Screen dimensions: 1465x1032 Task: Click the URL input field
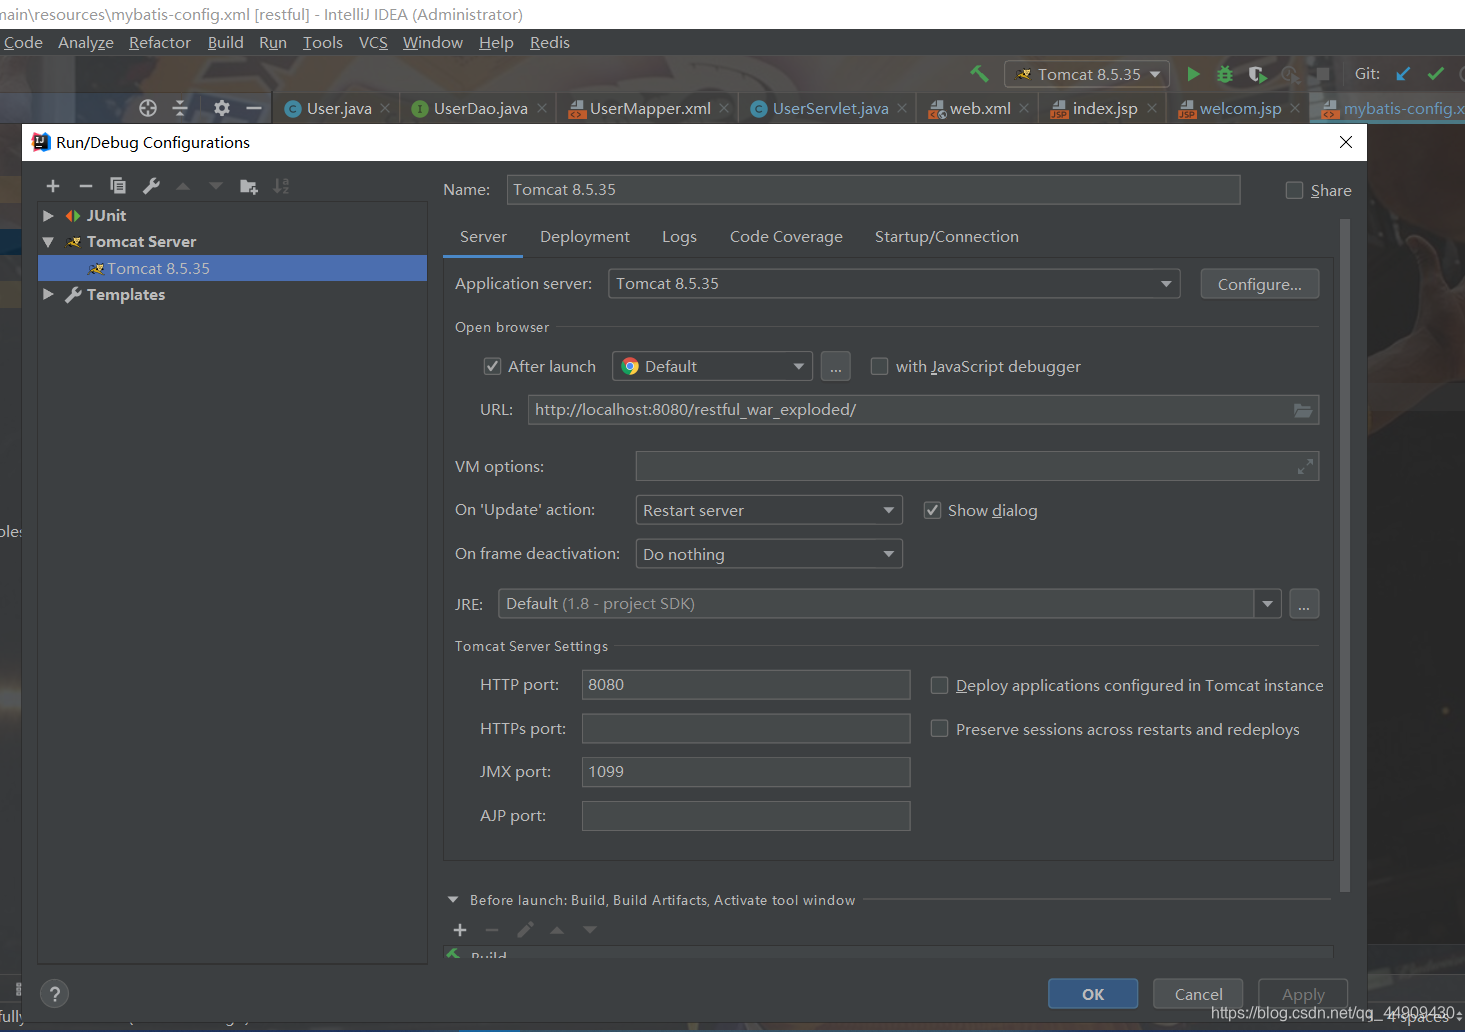(x=923, y=410)
